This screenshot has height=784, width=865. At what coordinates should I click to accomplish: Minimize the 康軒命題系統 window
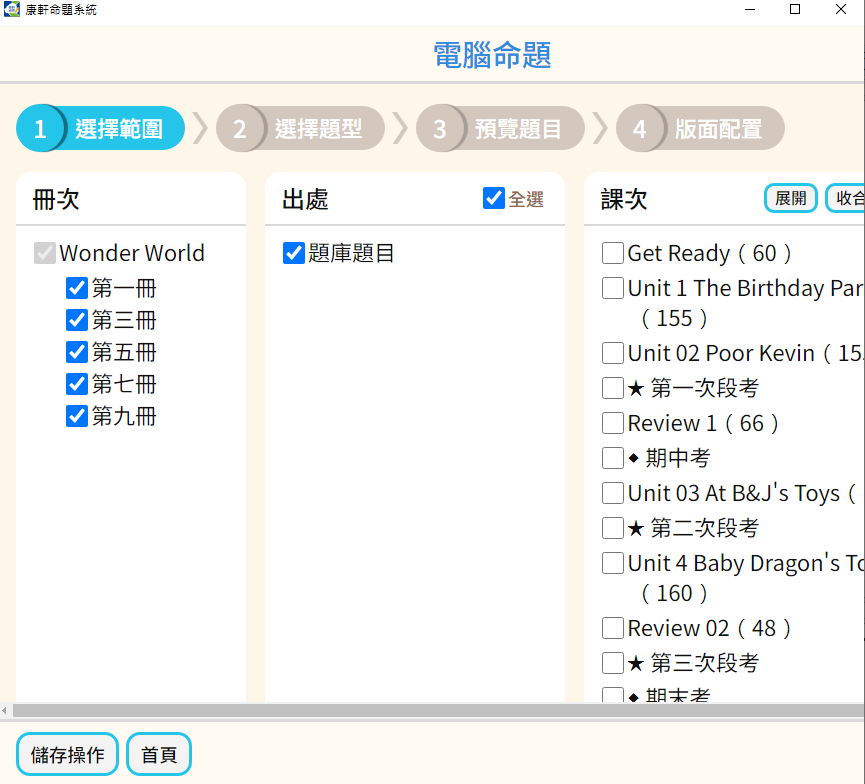tap(750, 9)
